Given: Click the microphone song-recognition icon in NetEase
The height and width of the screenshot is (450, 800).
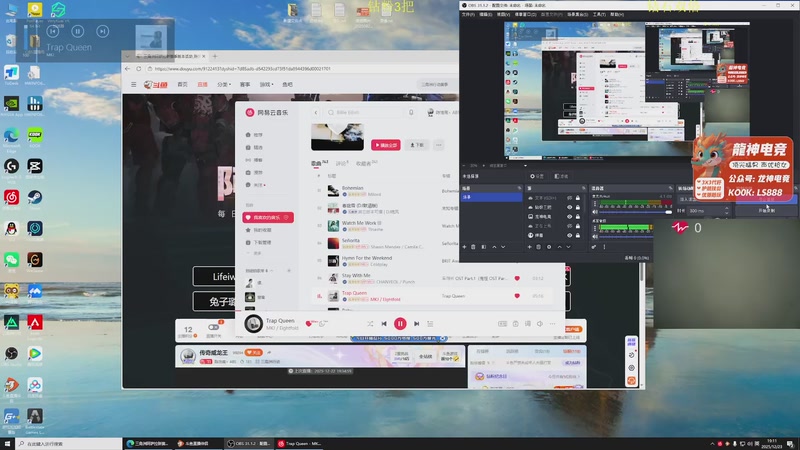Looking at the screenshot, I should click(411, 112).
